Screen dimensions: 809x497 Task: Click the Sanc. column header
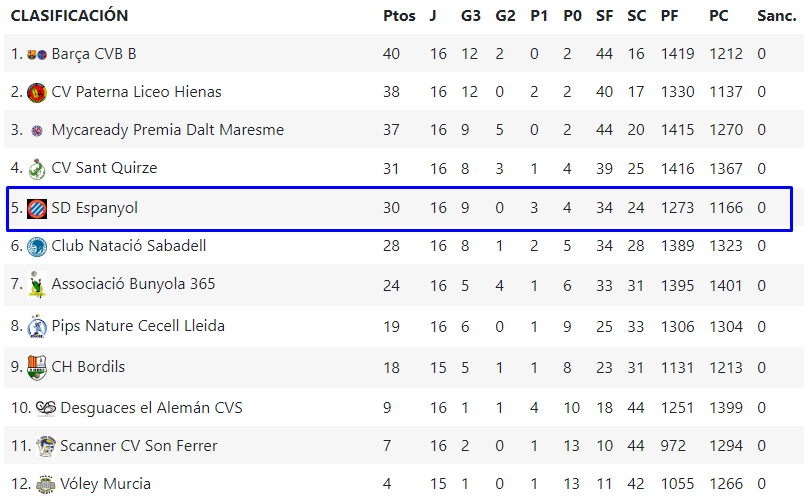(776, 16)
